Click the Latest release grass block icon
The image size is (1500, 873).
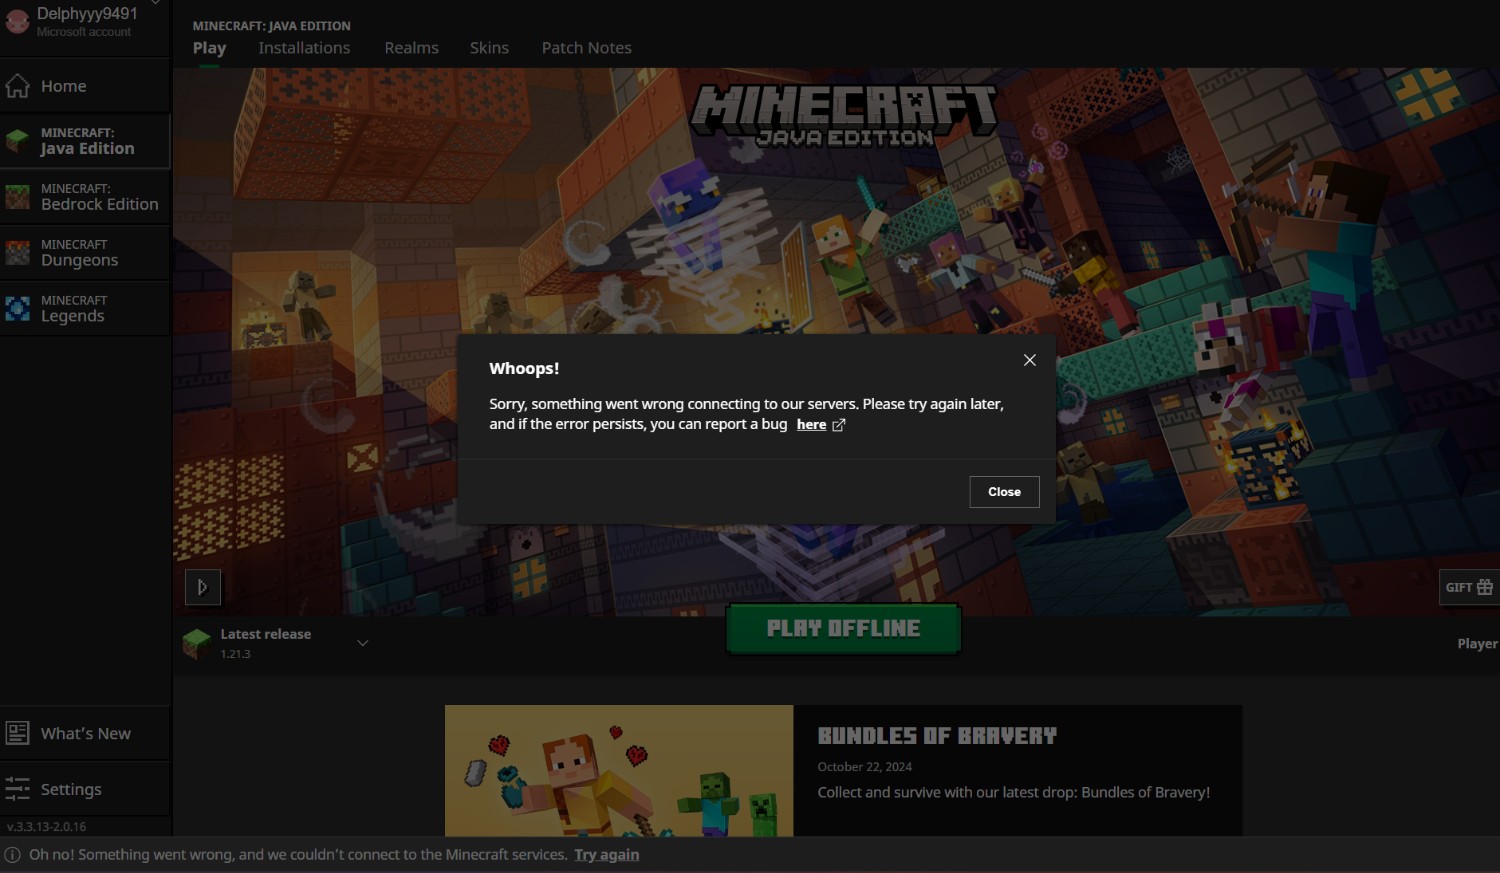(197, 643)
